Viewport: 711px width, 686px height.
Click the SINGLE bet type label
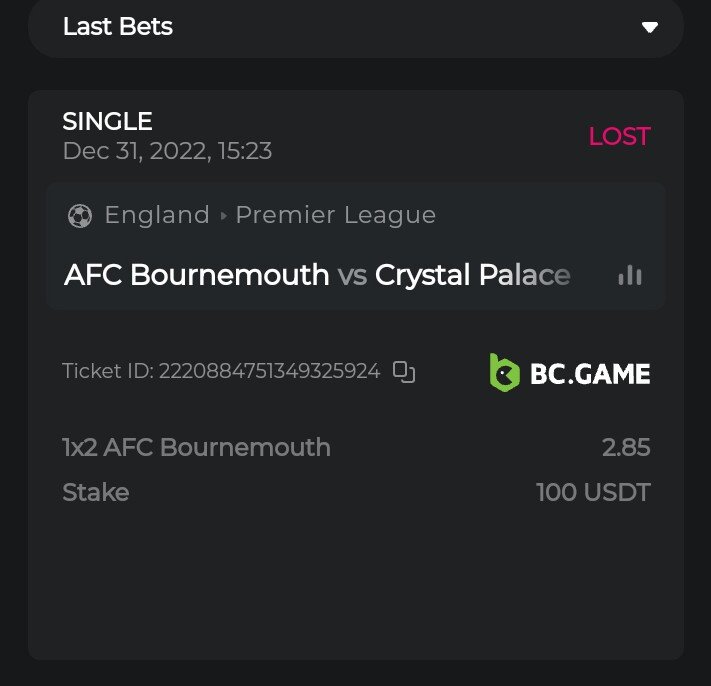pos(107,122)
